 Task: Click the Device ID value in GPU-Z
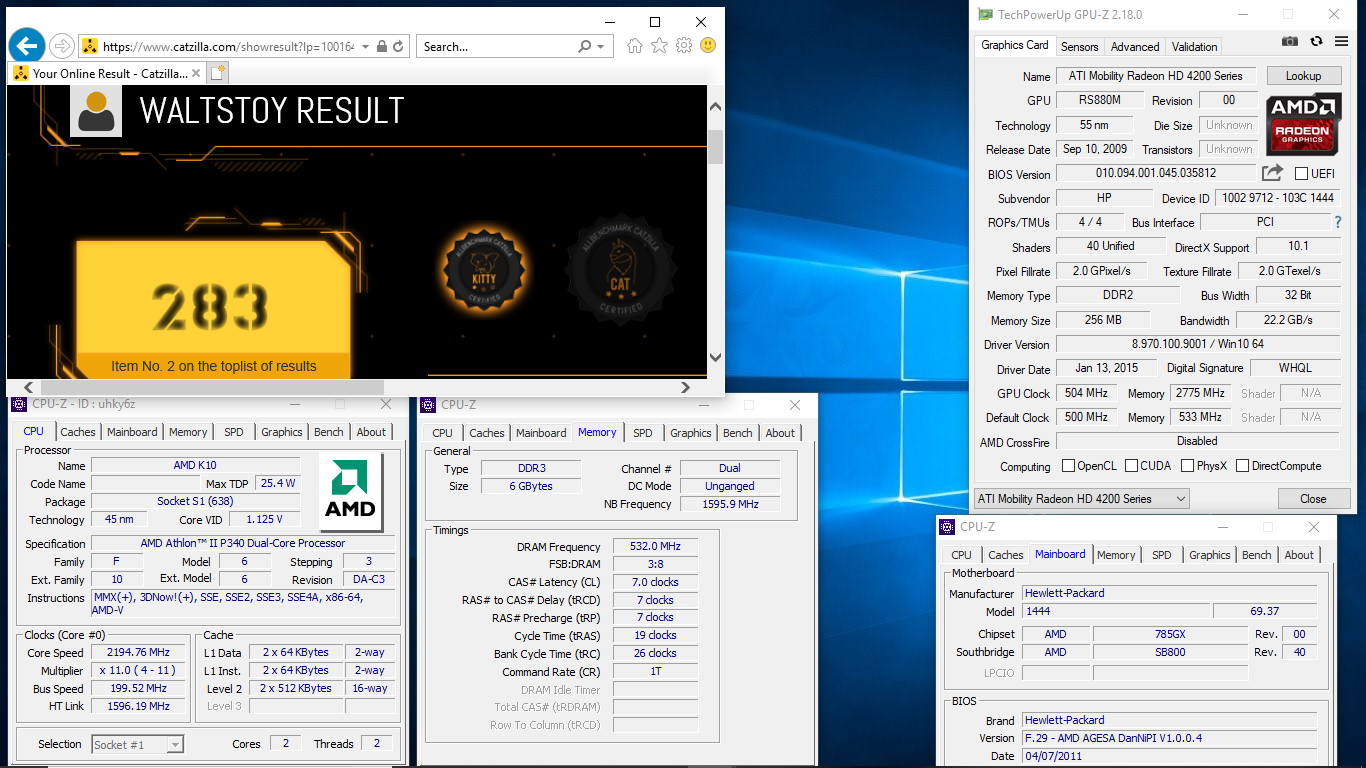1277,198
